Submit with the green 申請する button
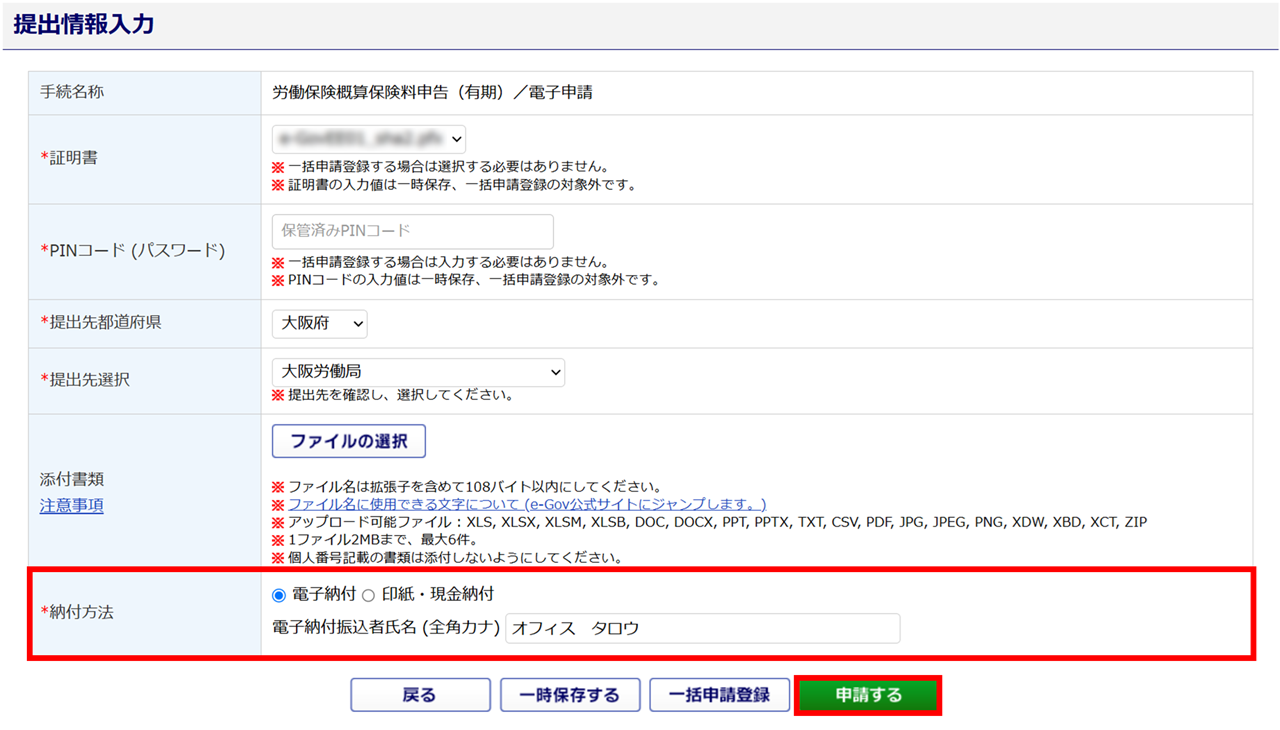This screenshot has width=1280, height=730. 868,695
